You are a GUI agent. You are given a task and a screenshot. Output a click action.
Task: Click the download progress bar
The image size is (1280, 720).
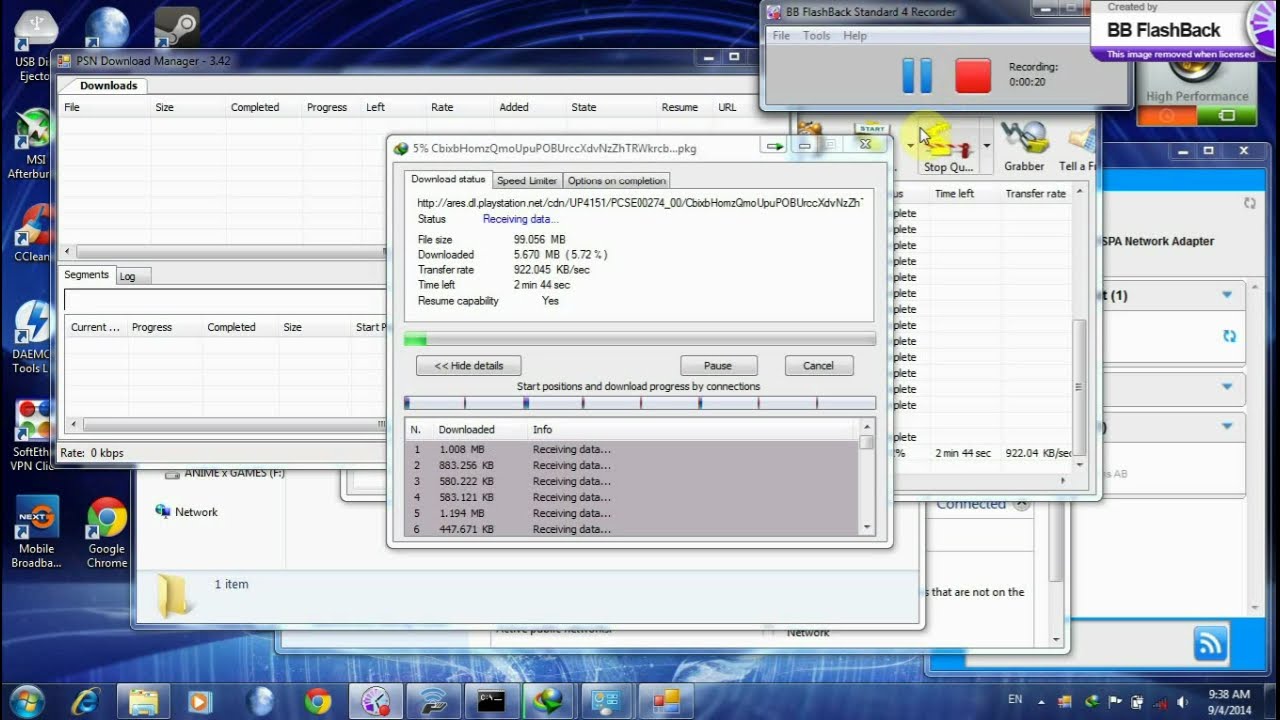click(640, 340)
